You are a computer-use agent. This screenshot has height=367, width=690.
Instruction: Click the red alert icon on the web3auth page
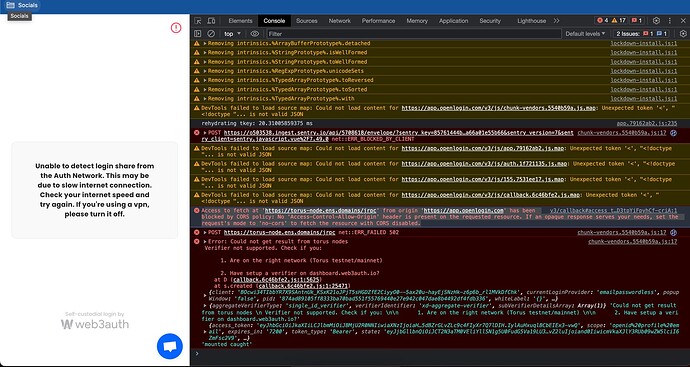point(176,28)
